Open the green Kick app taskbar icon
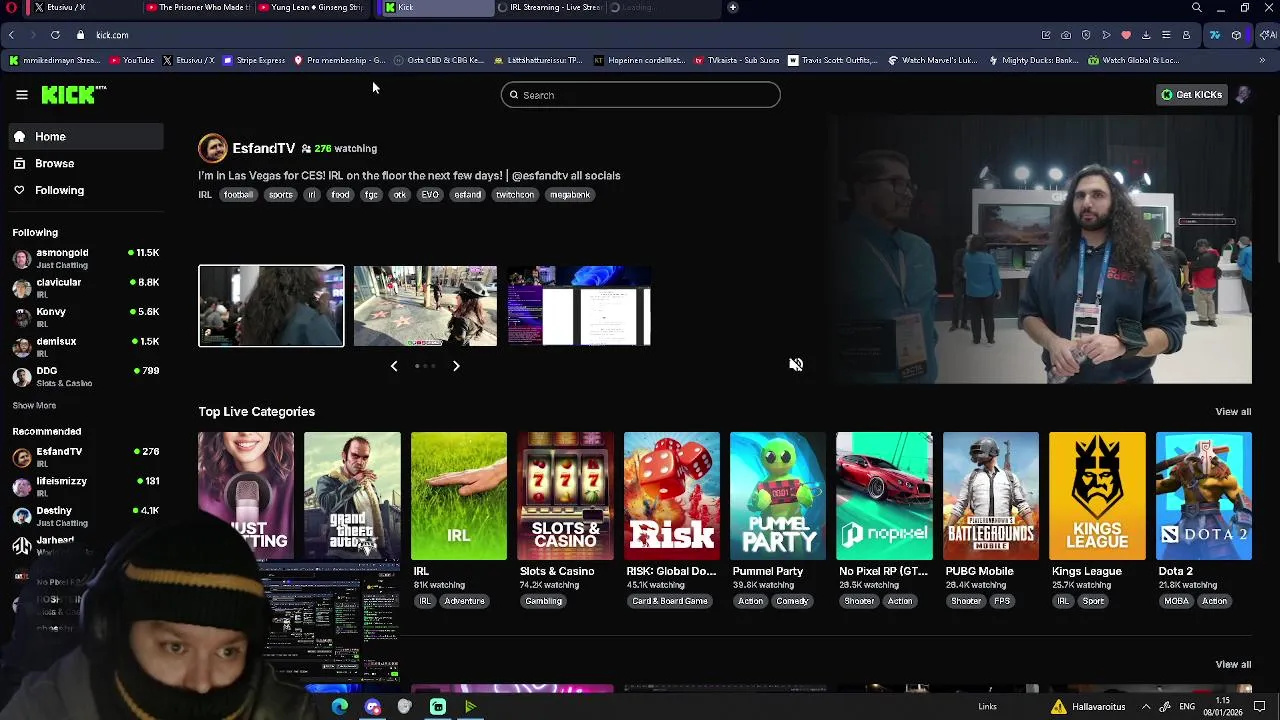This screenshot has width=1280, height=720. 438,707
